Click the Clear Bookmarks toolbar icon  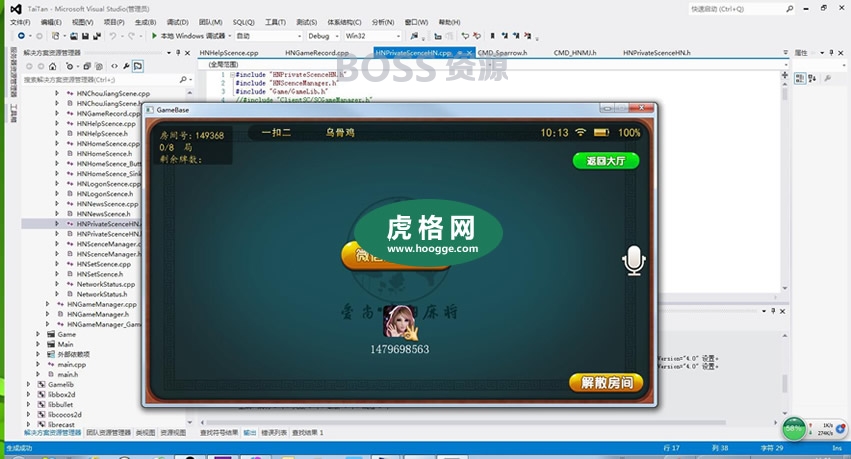tap(528, 36)
